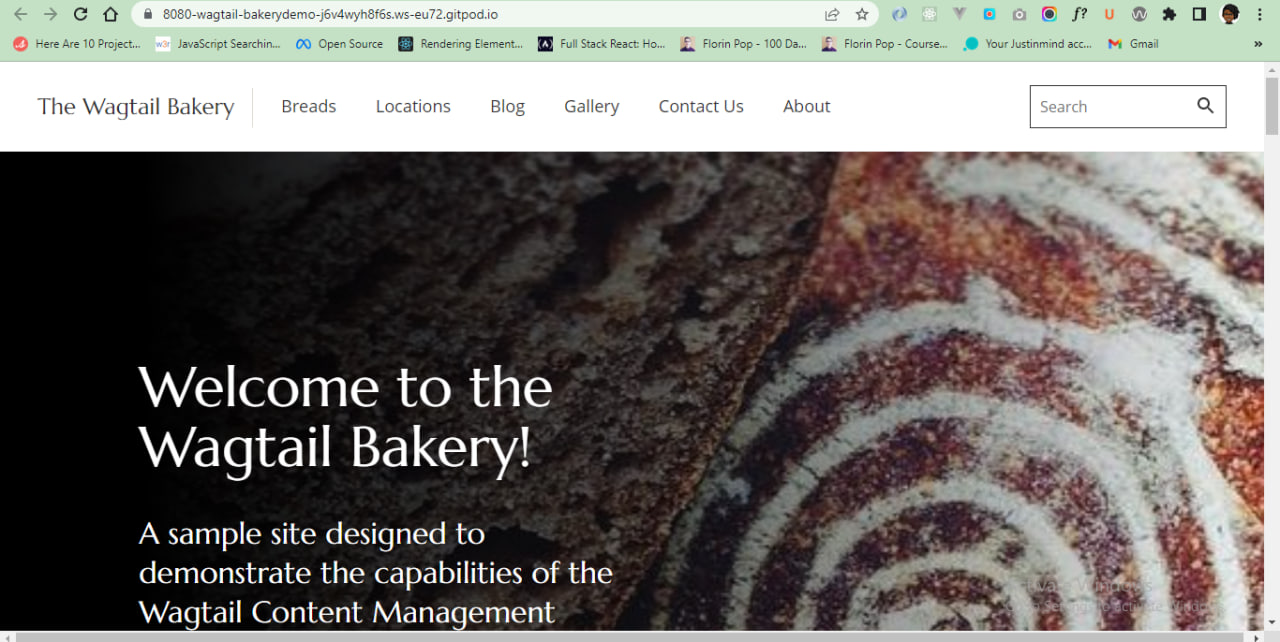Click the Welcome to the Wagtail Bakery heading
This screenshot has height=642, width=1280.
(345, 417)
